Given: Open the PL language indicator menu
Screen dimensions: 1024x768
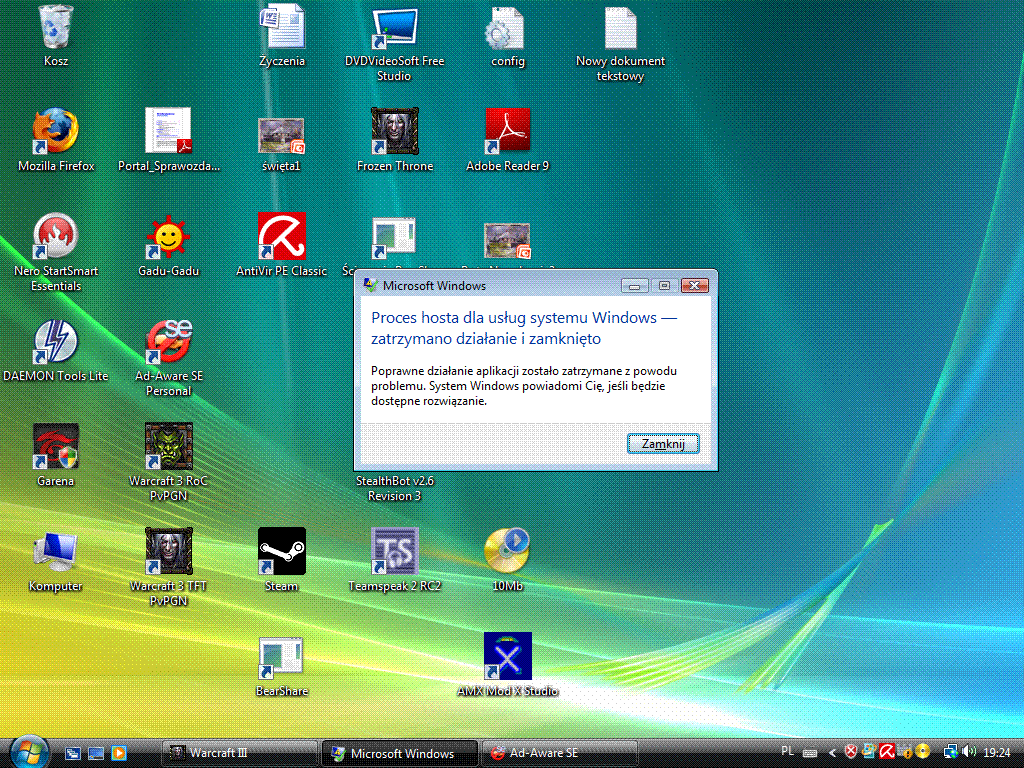Looking at the screenshot, I should tap(787, 752).
